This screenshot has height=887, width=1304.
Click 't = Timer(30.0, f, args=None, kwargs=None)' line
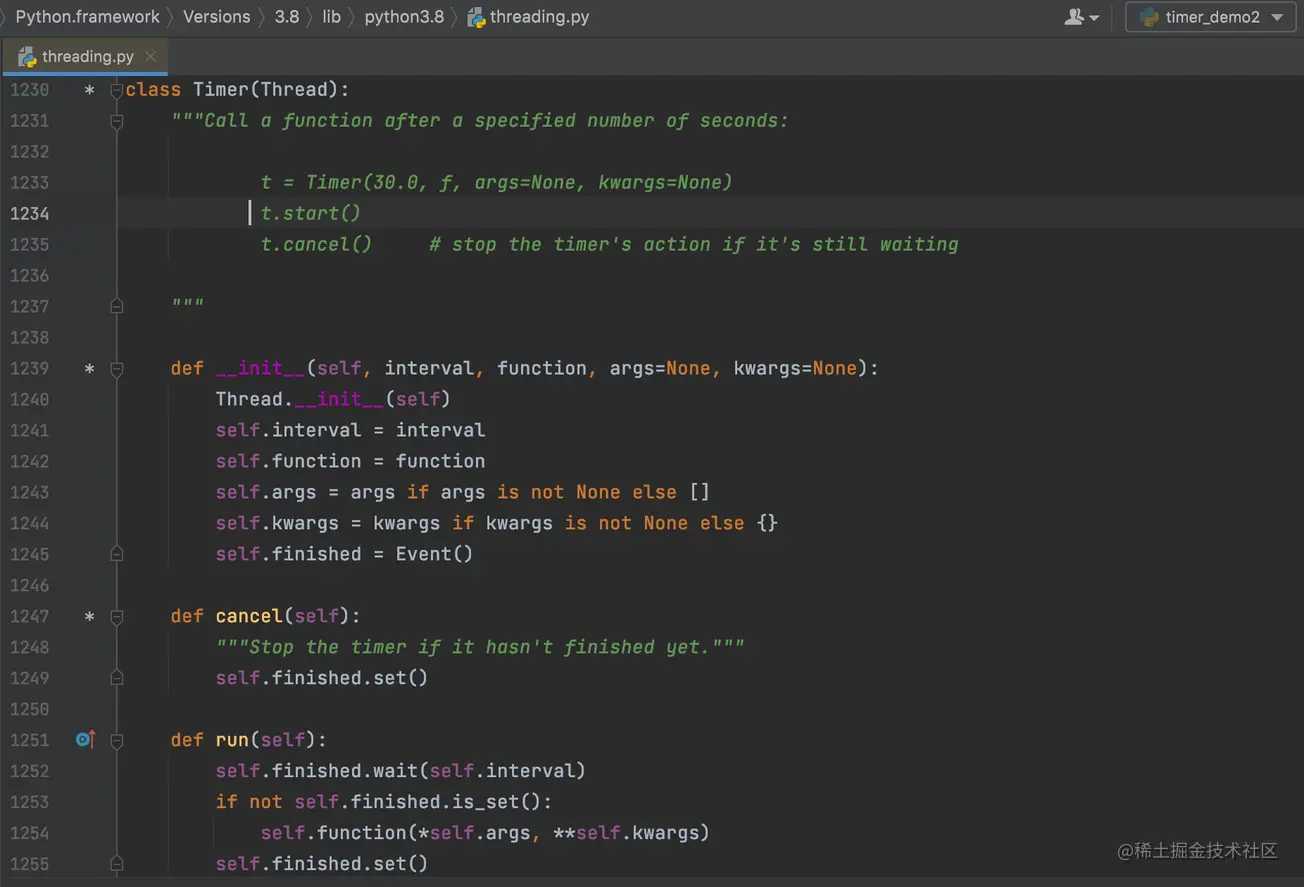496,183
